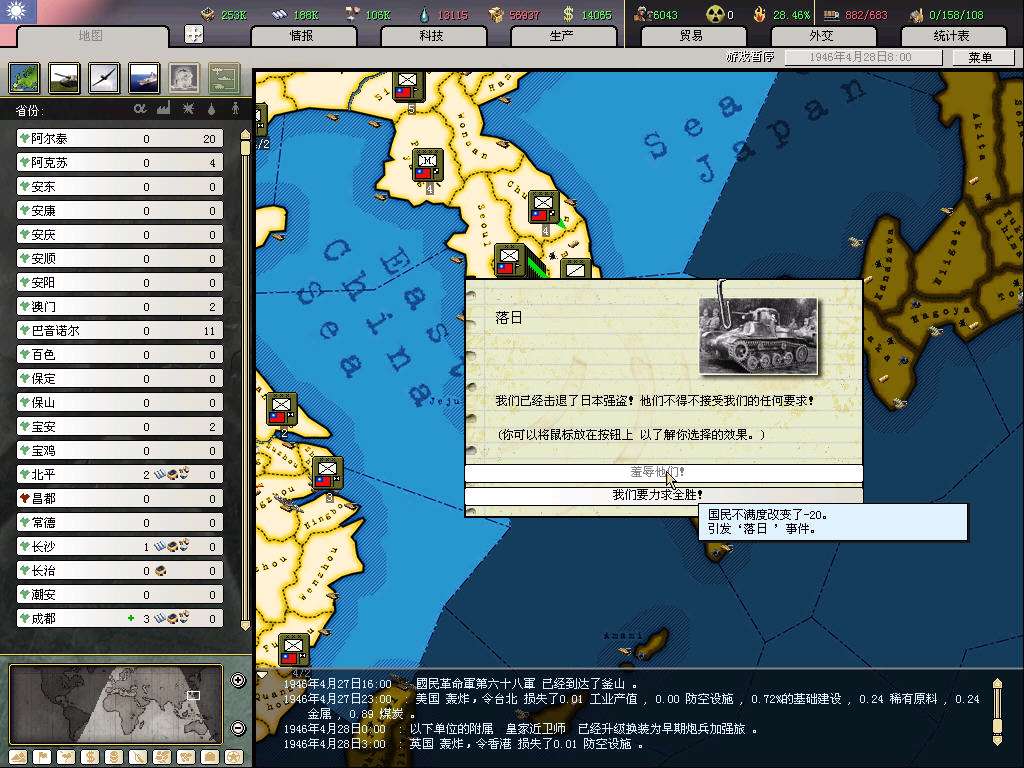The height and width of the screenshot is (768, 1024).
Task: Collapse the message log with small triangle
Action: (263, 674)
